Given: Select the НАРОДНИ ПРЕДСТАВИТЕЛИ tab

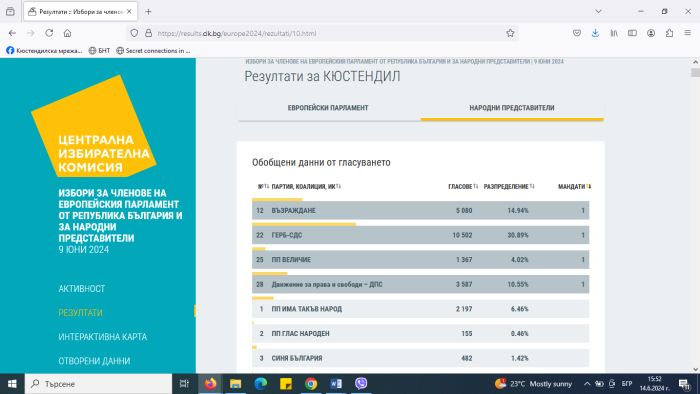Looking at the screenshot, I should (512, 108).
